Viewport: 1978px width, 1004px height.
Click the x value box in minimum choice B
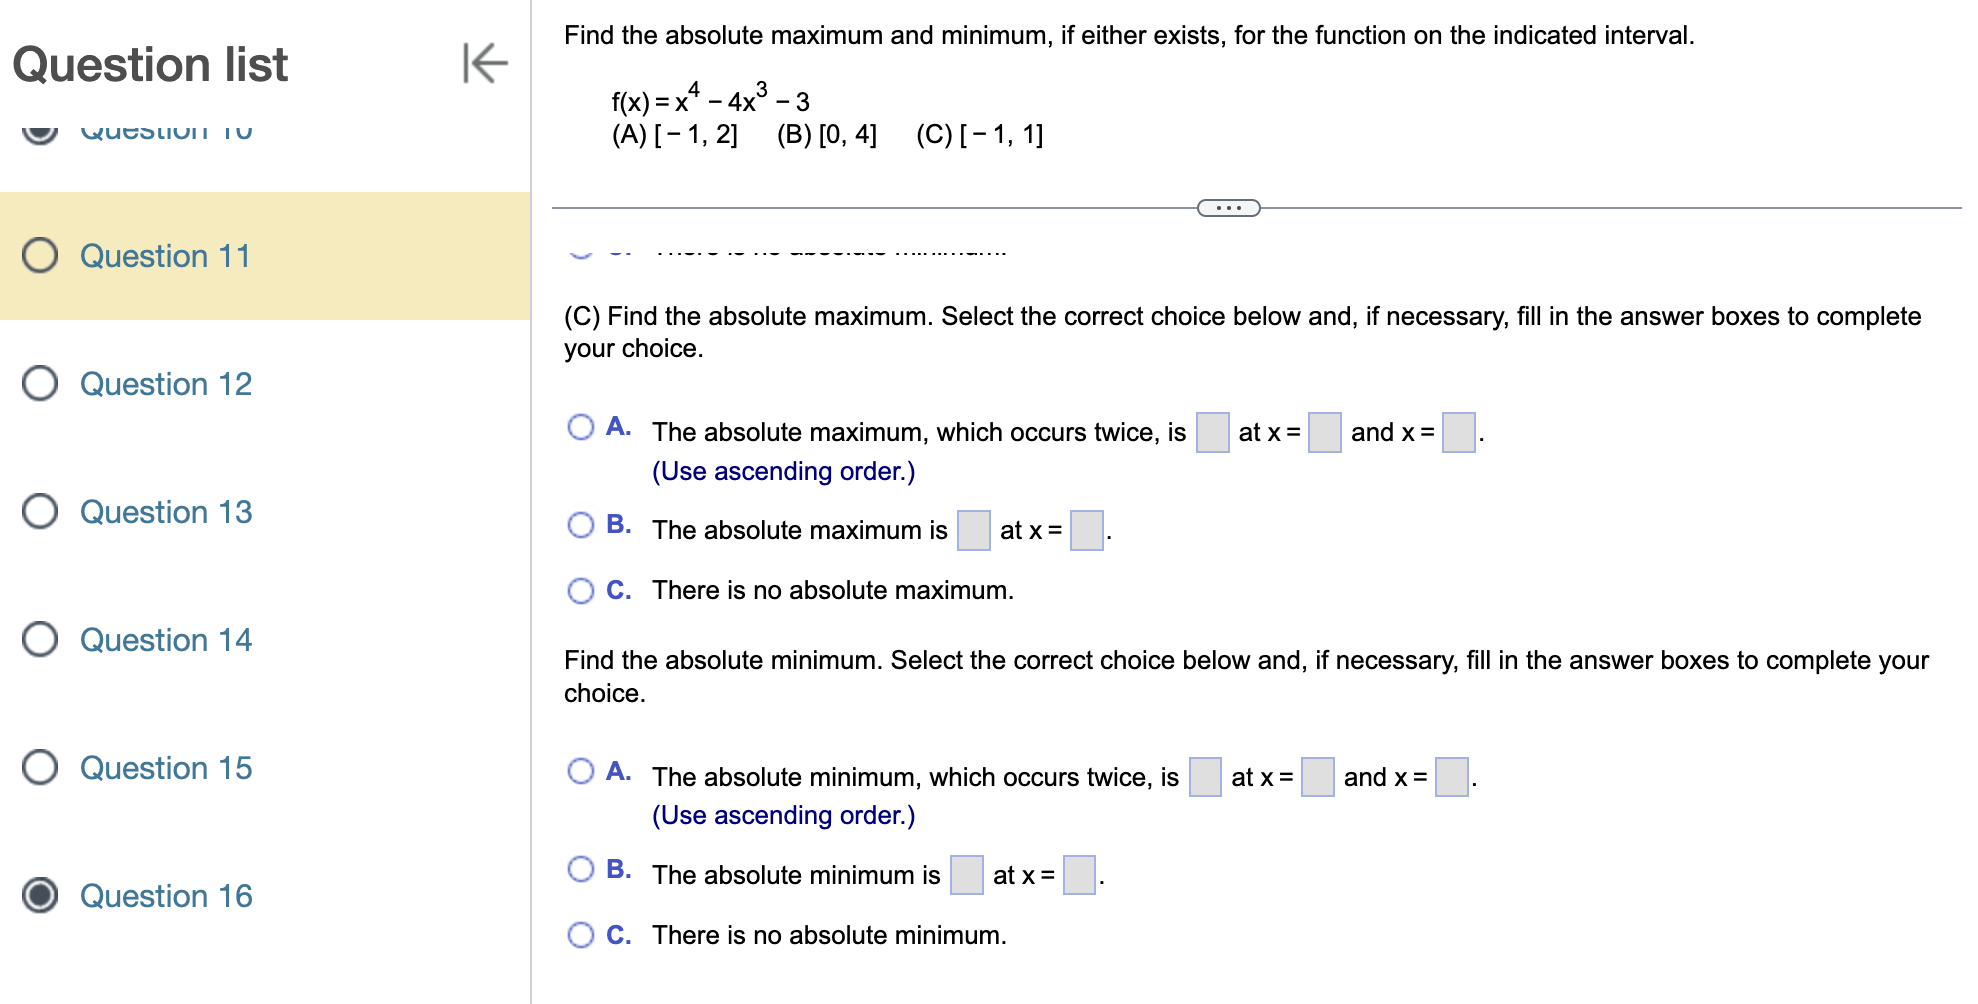(1079, 875)
